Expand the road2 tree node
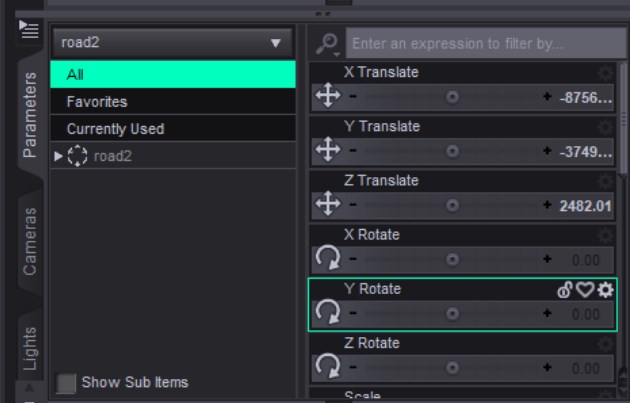 [x=58, y=156]
